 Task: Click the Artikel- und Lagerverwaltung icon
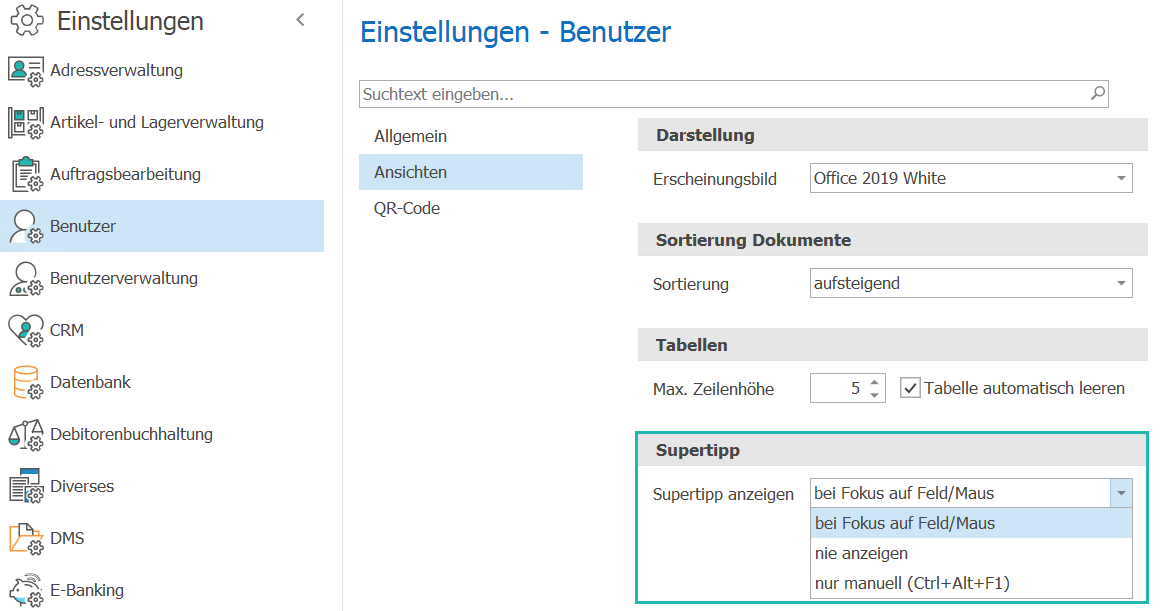point(26,123)
